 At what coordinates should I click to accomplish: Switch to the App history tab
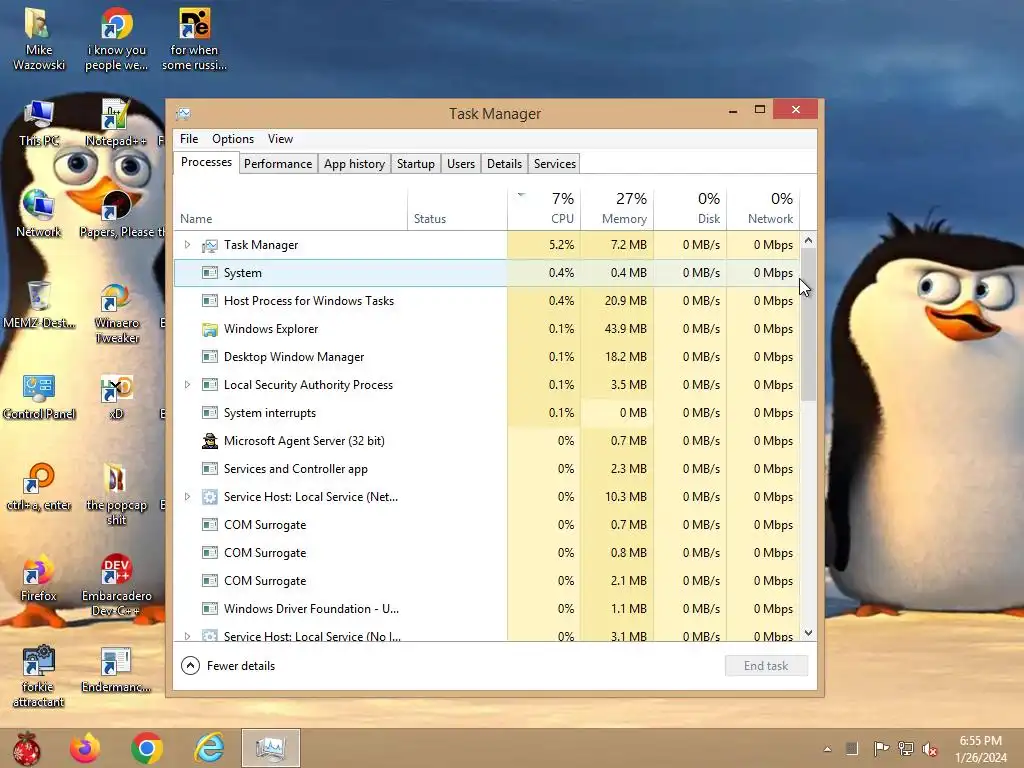(x=355, y=164)
